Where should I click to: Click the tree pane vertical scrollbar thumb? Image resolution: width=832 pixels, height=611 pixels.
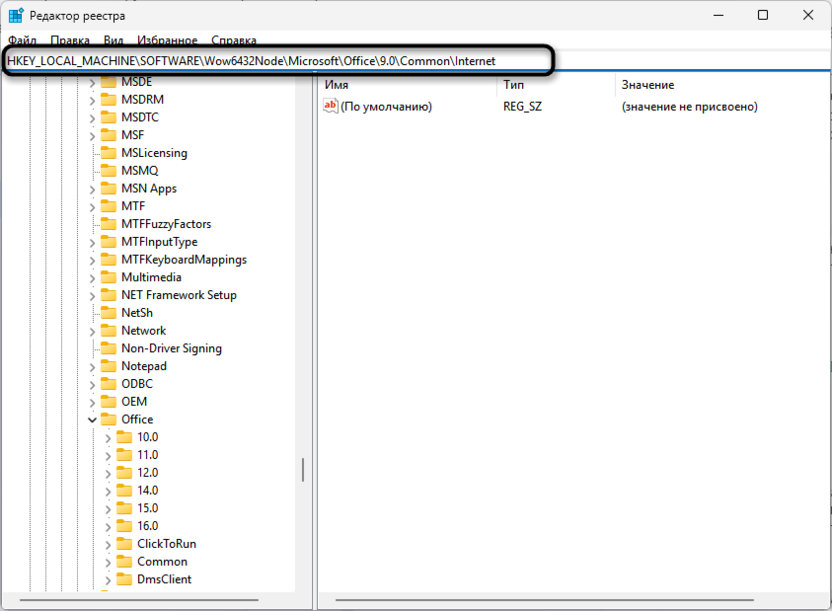point(303,470)
